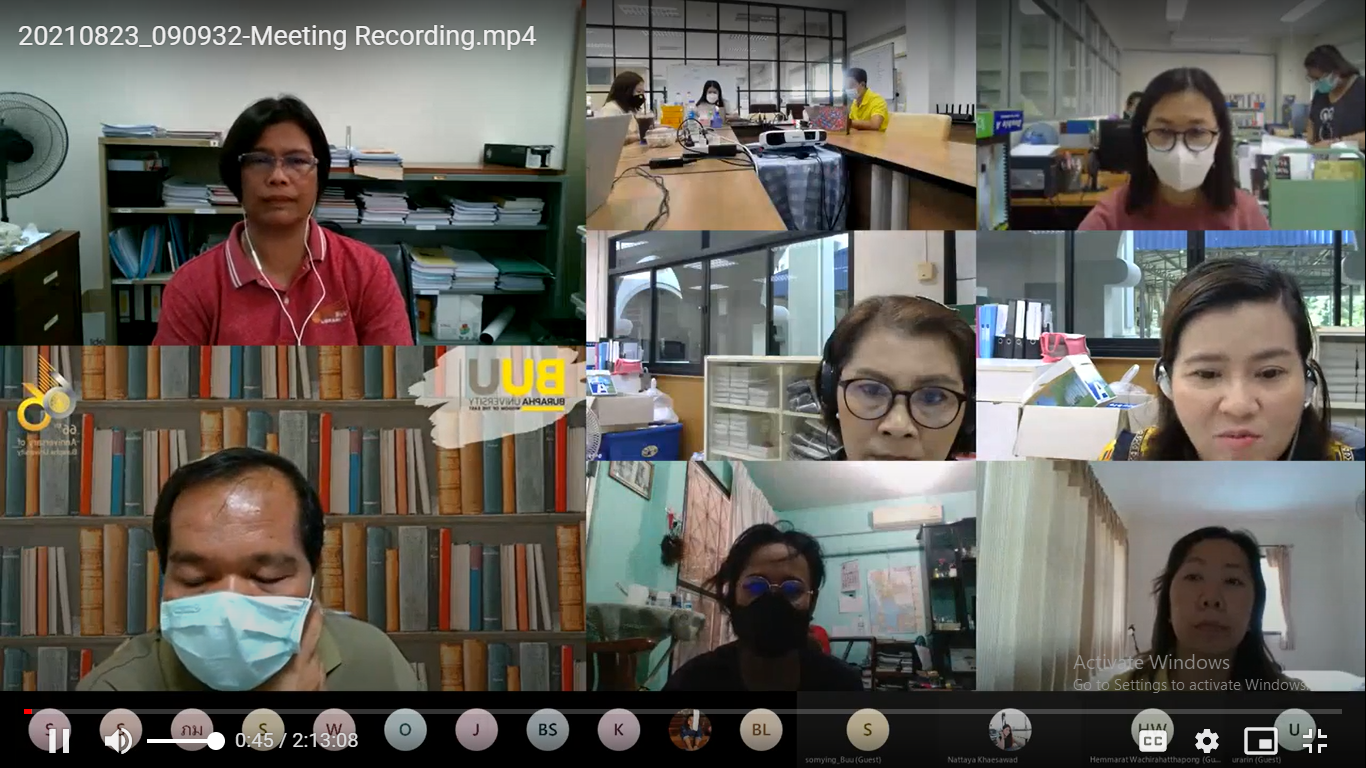Toggle closed captions CC button
This screenshot has height=768, width=1366.
1153,741
